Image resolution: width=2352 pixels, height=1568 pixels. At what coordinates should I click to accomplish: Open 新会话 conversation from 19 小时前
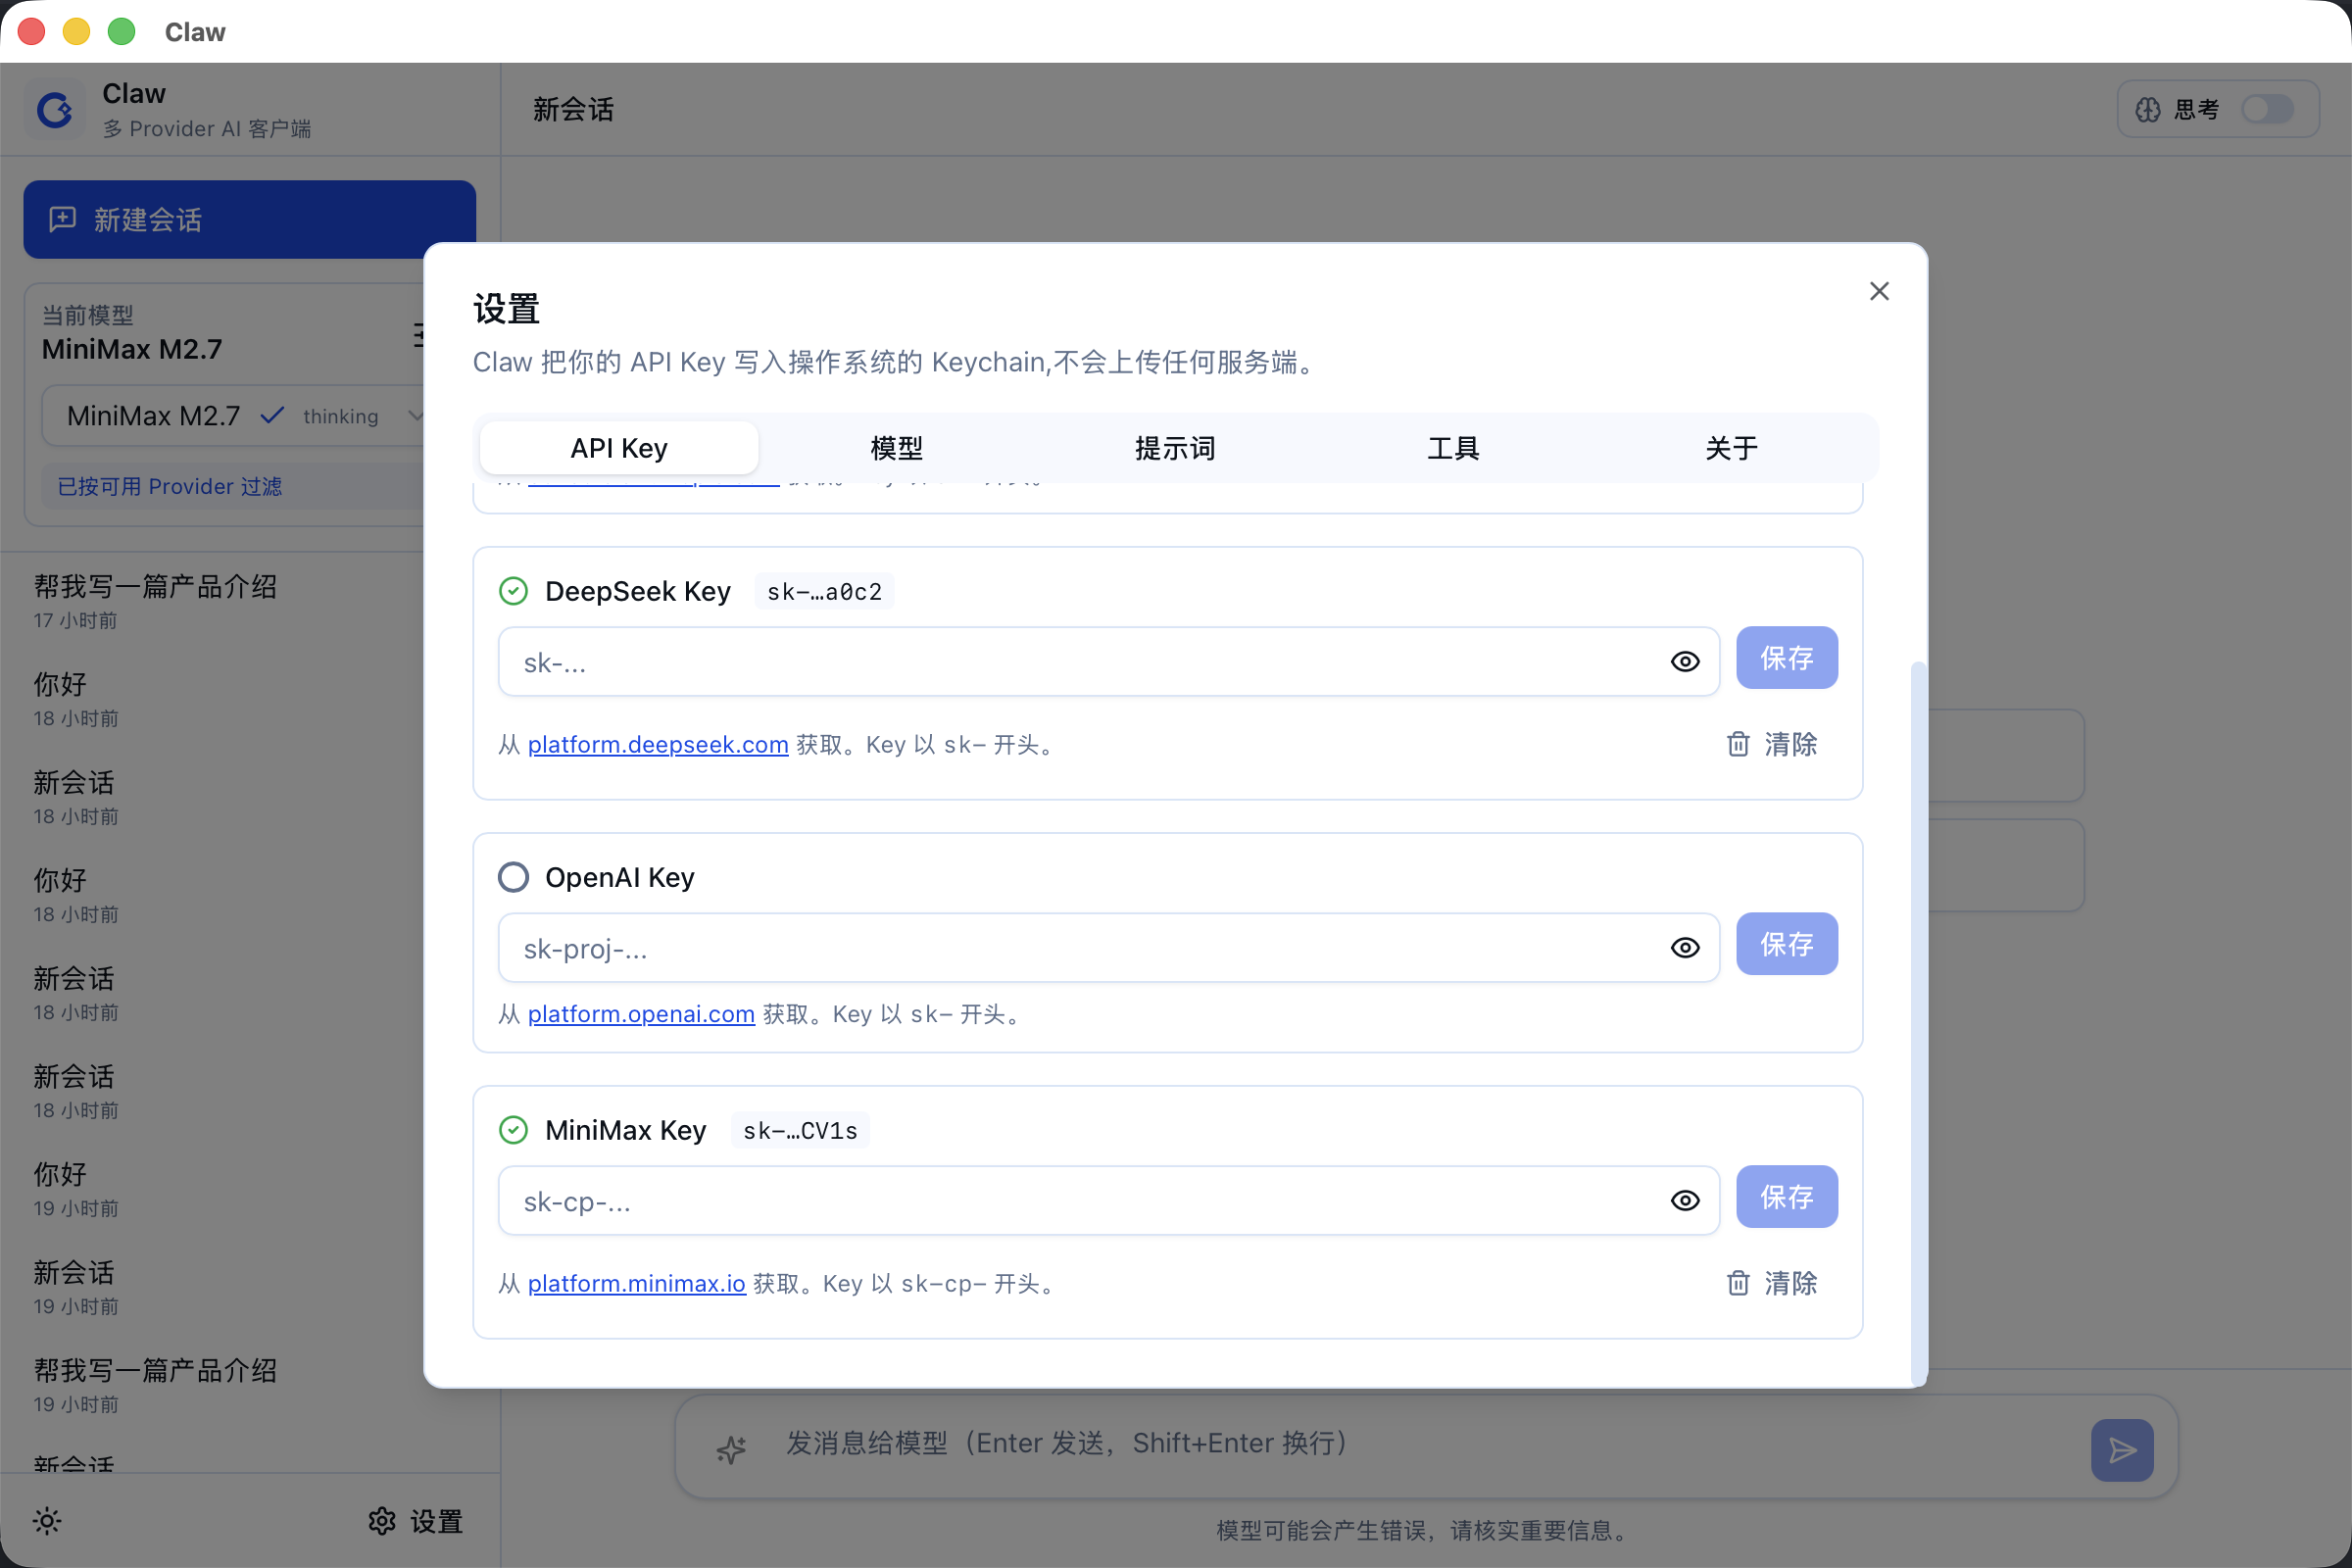(76, 1287)
